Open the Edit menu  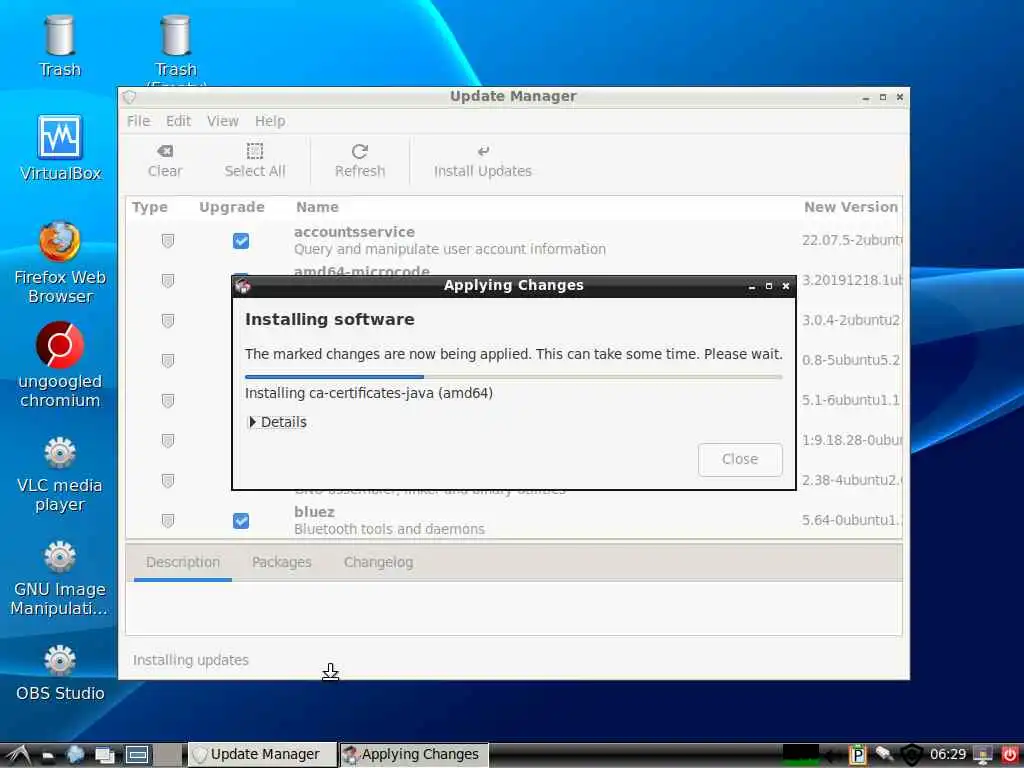point(178,121)
